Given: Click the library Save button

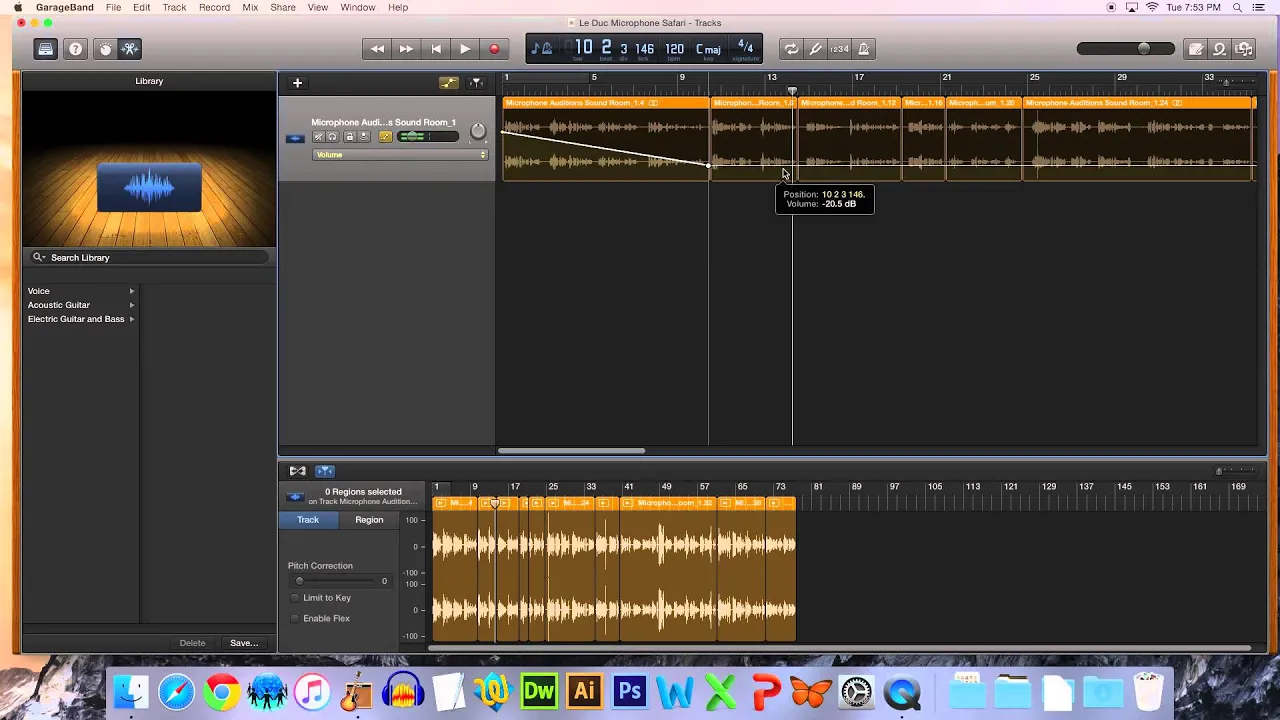Looking at the screenshot, I should [244, 643].
